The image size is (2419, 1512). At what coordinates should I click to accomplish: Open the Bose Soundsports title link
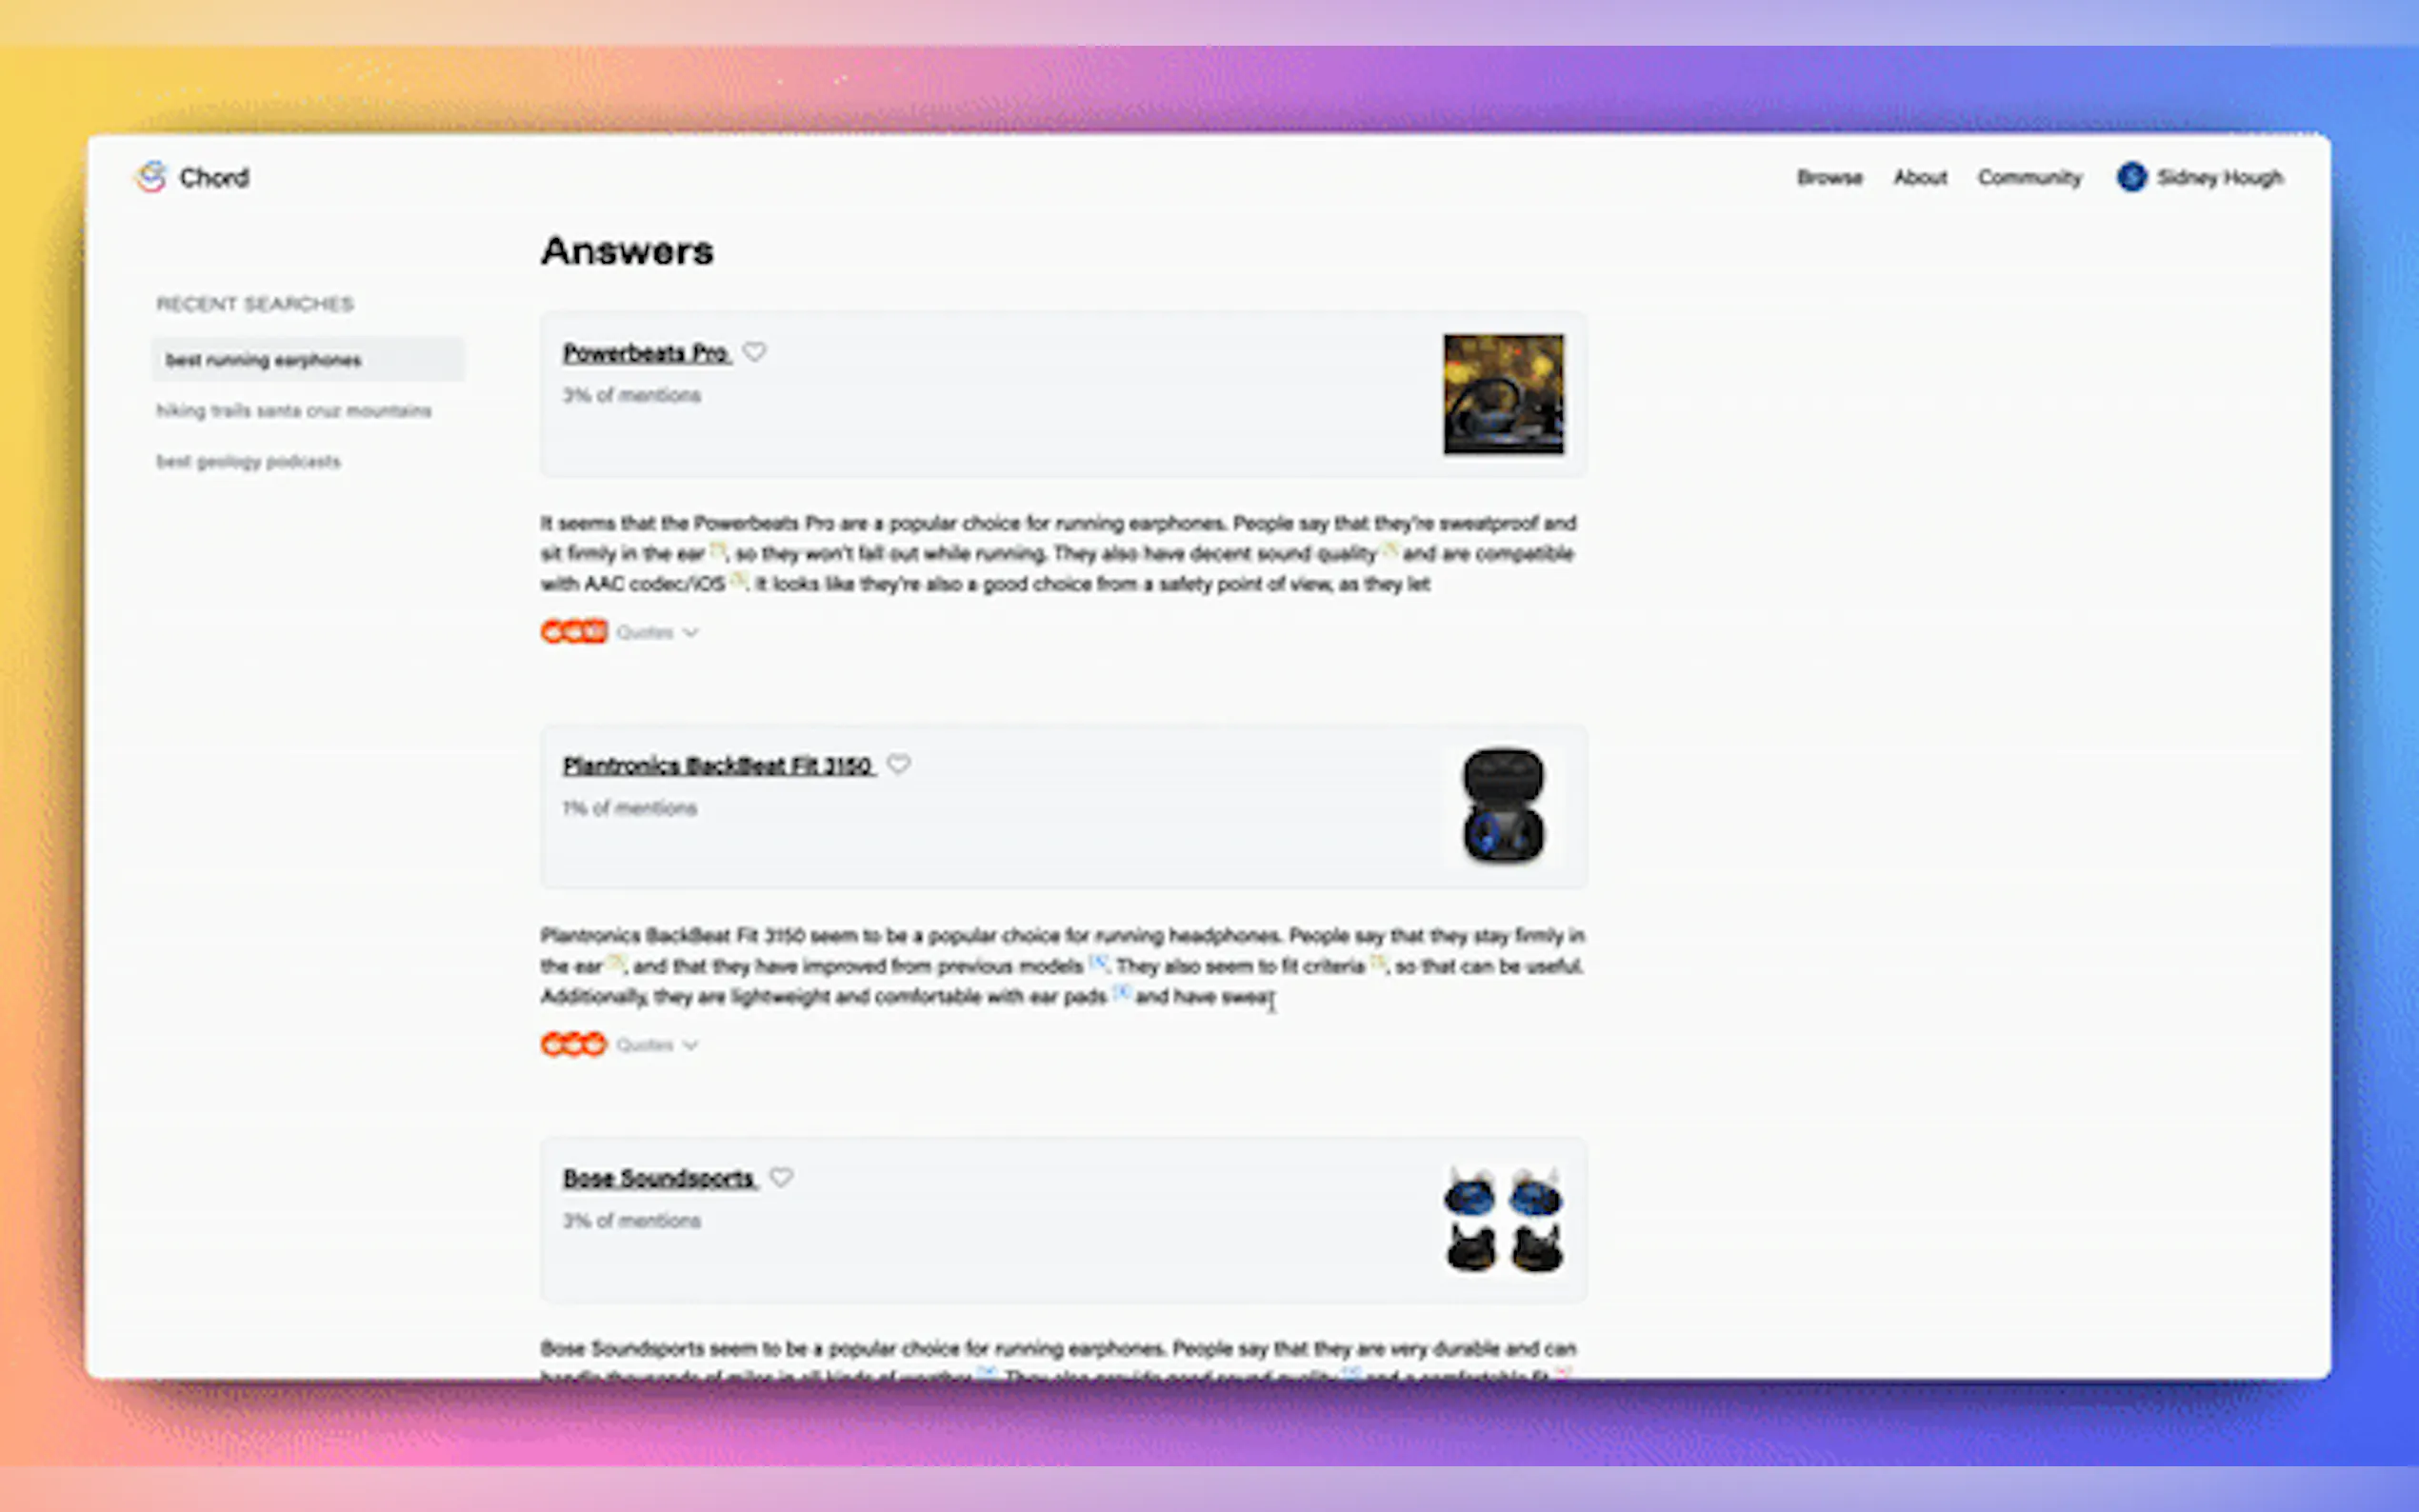(658, 1179)
